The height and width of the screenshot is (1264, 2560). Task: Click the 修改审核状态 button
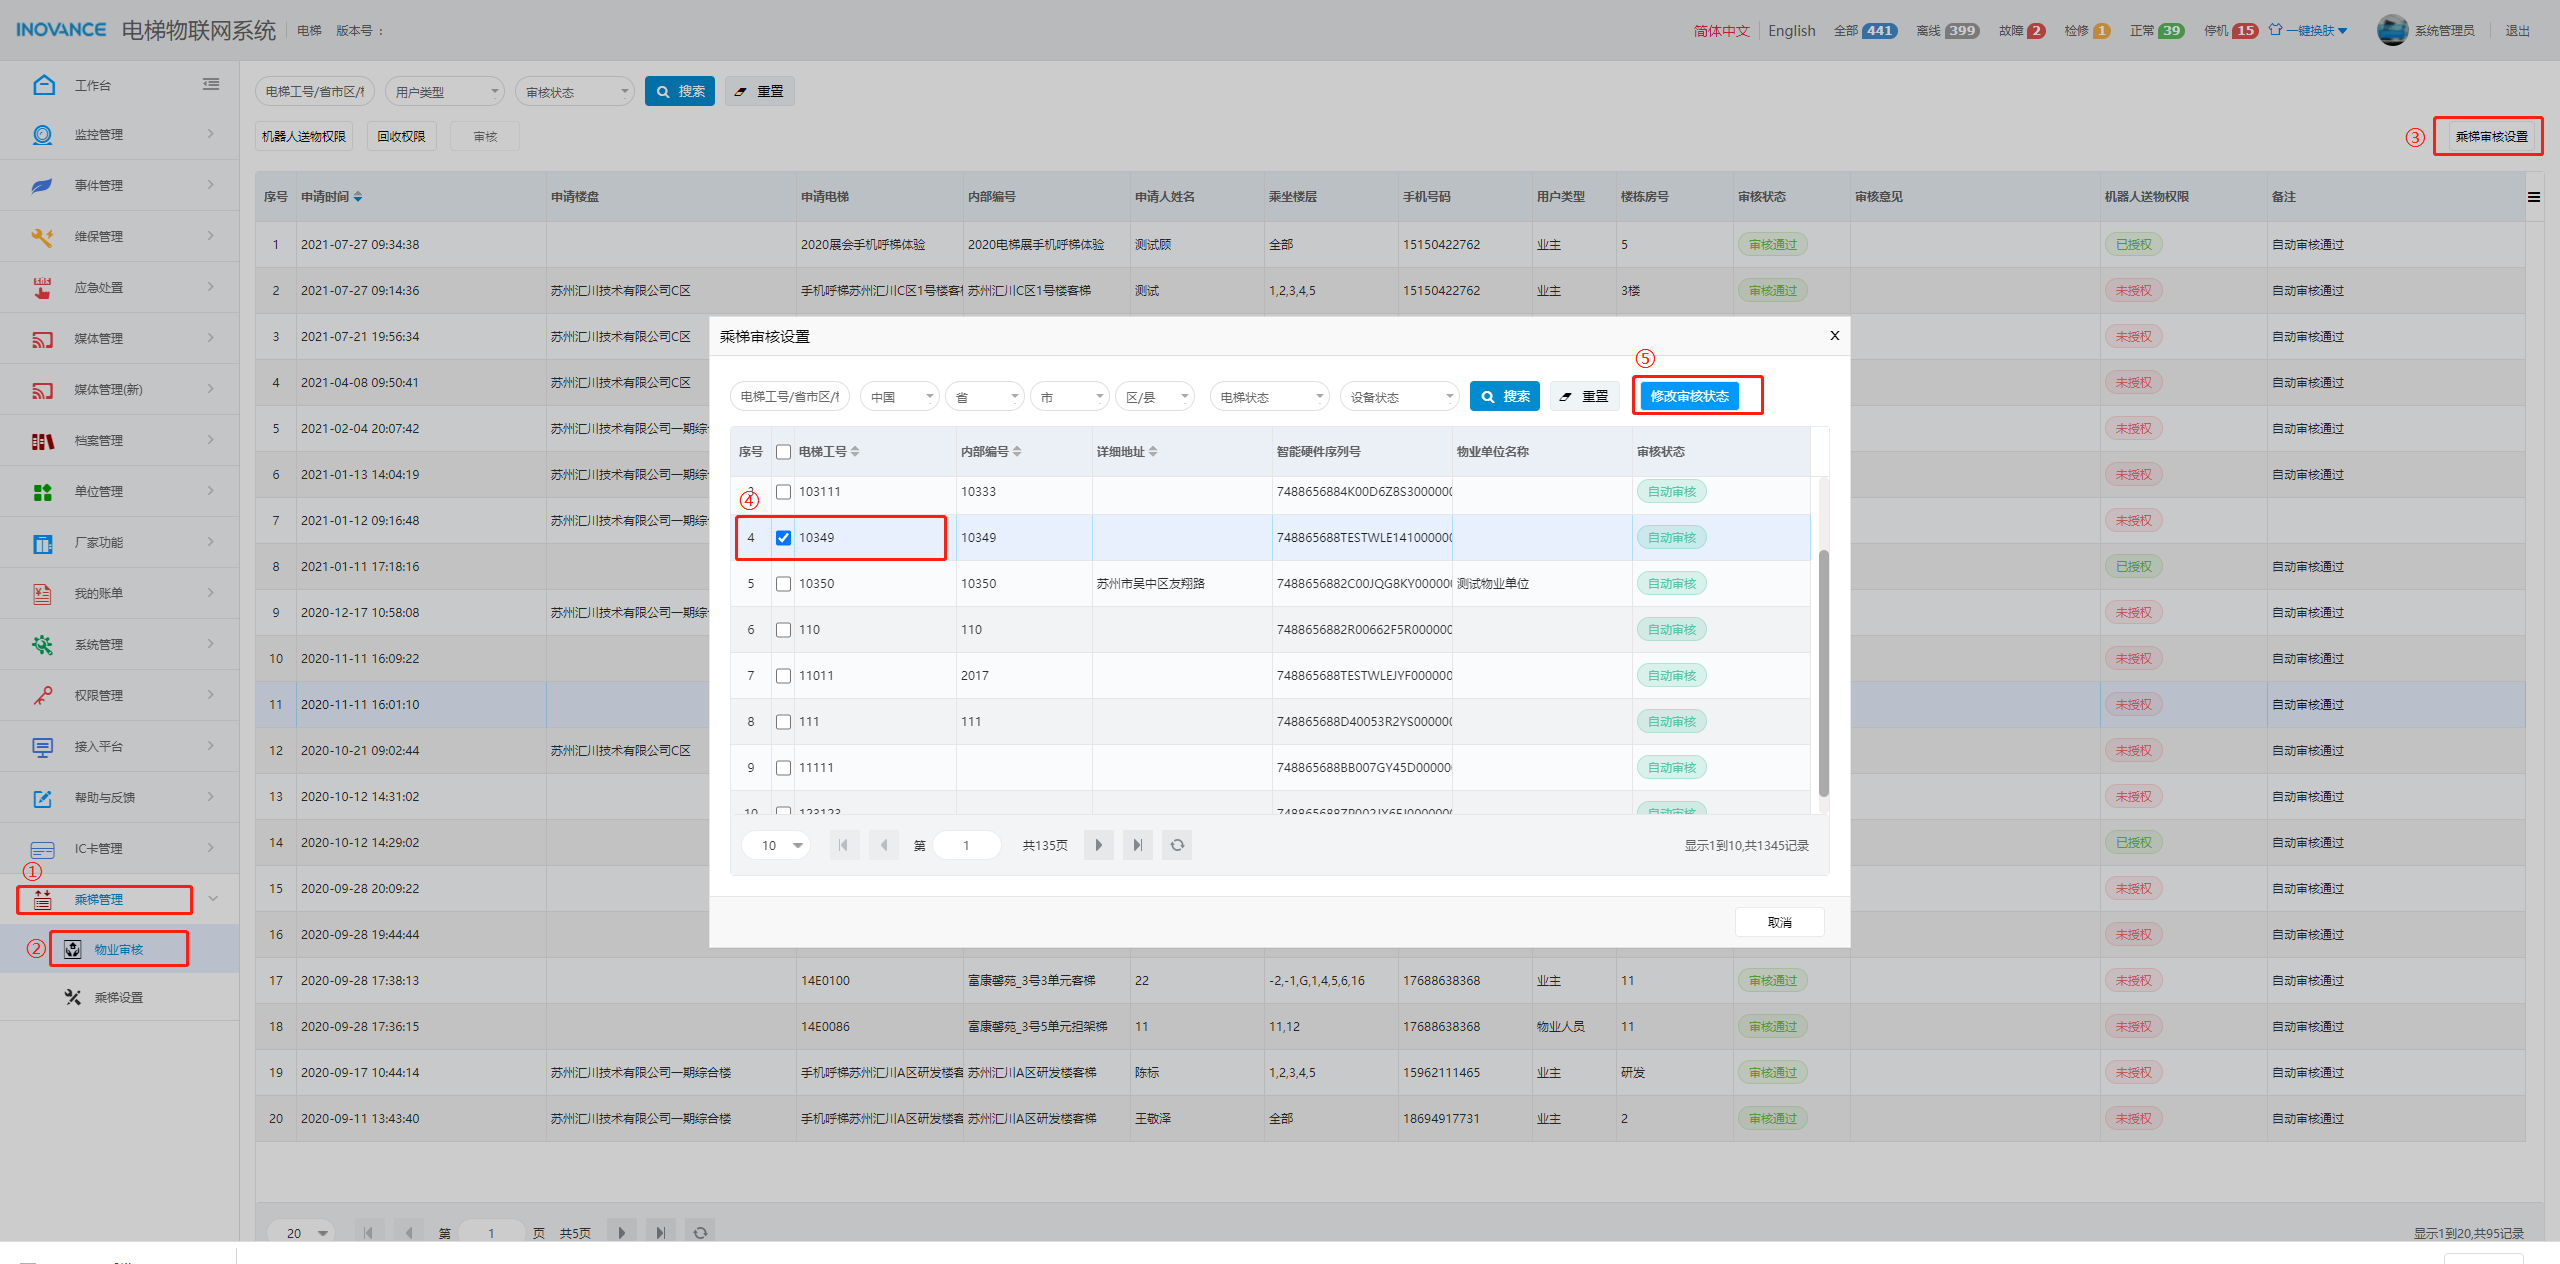[x=1688, y=396]
